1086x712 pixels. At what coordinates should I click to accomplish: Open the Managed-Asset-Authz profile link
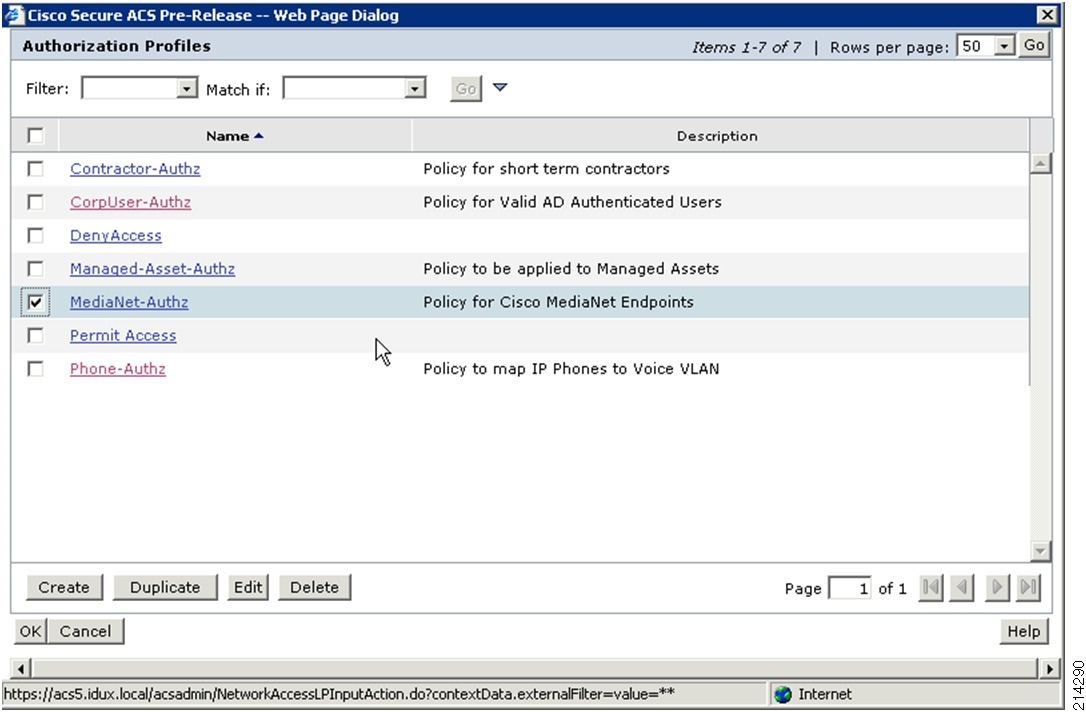(152, 268)
